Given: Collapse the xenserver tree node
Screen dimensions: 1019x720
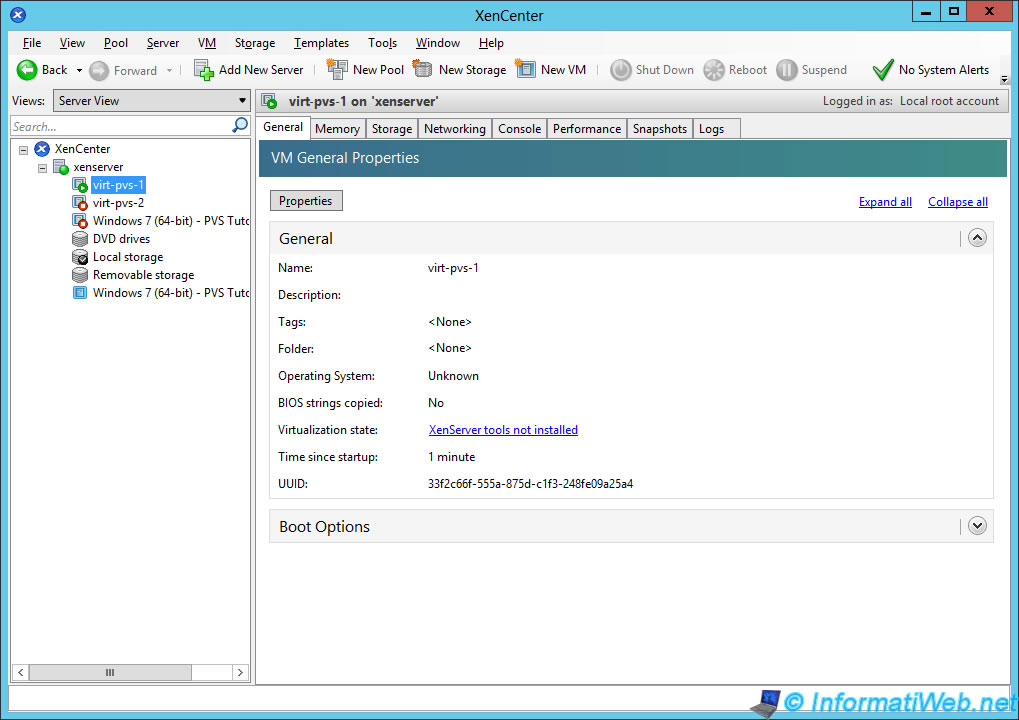Looking at the screenshot, I should pyautogui.click(x=42, y=167).
